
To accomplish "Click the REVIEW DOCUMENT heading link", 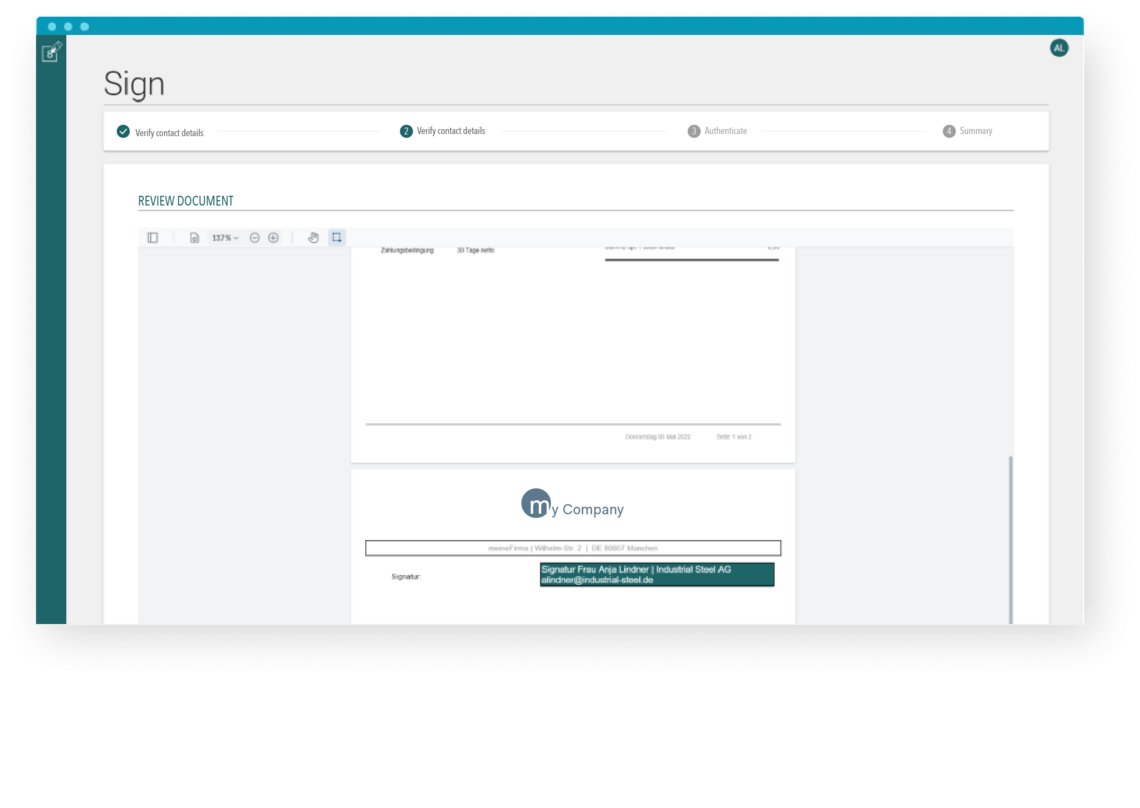I will click(x=185, y=200).
